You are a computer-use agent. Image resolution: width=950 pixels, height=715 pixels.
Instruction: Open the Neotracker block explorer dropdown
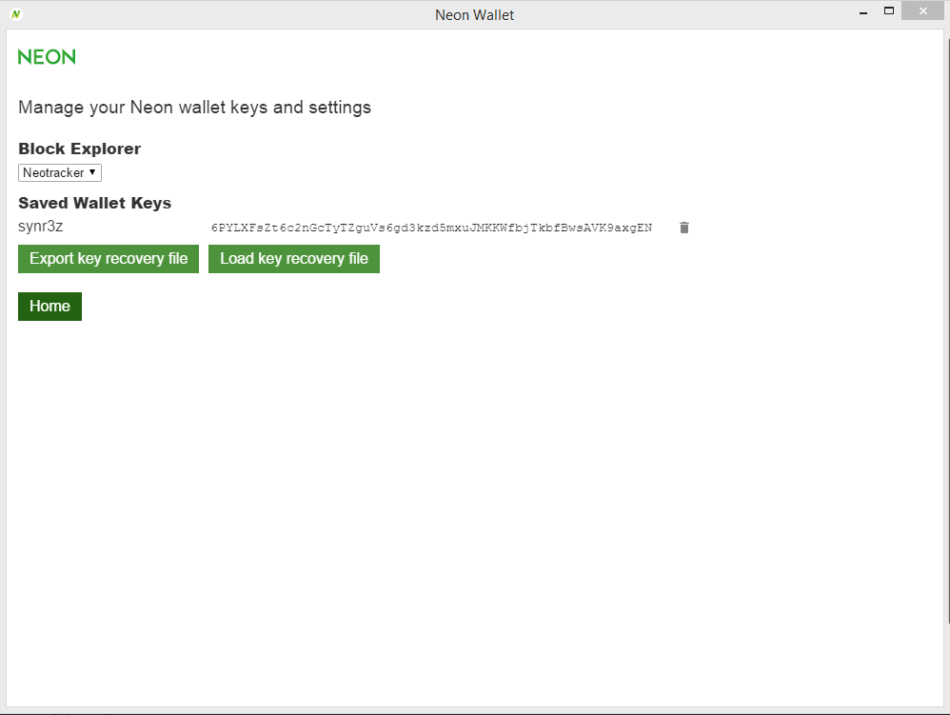(60, 173)
